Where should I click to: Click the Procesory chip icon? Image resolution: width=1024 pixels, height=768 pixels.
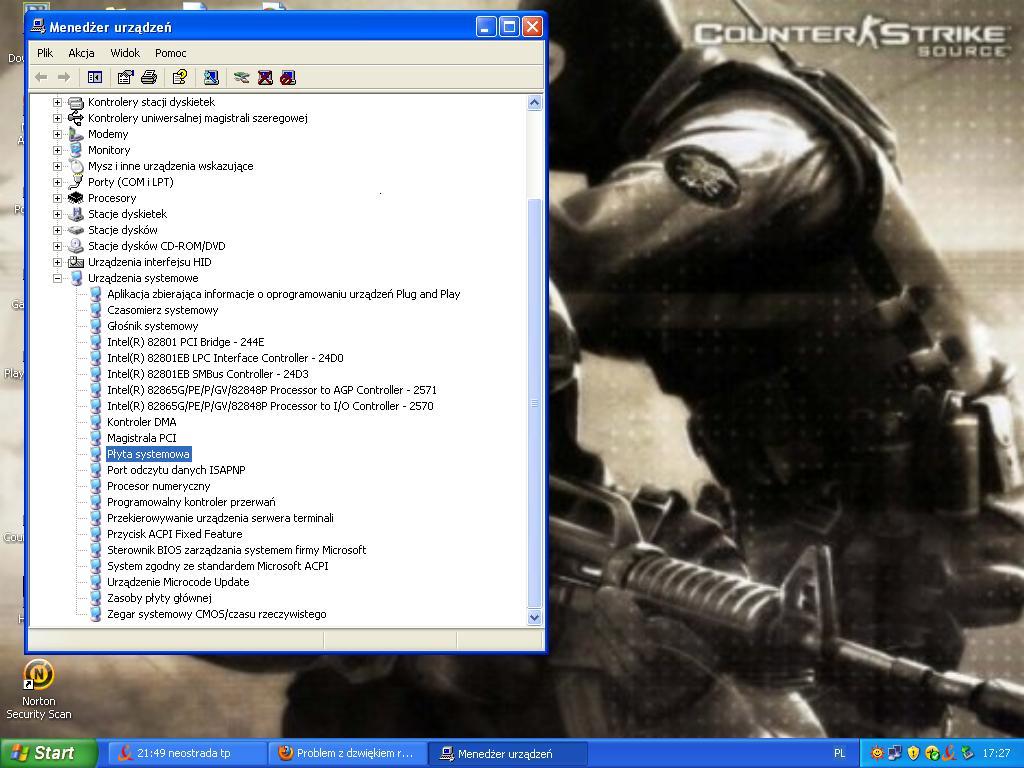[x=76, y=198]
